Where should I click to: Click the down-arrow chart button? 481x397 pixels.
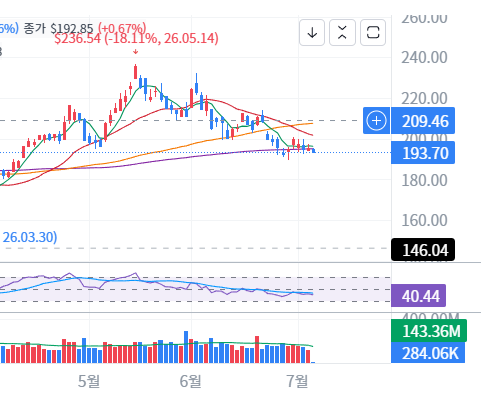coord(312,33)
